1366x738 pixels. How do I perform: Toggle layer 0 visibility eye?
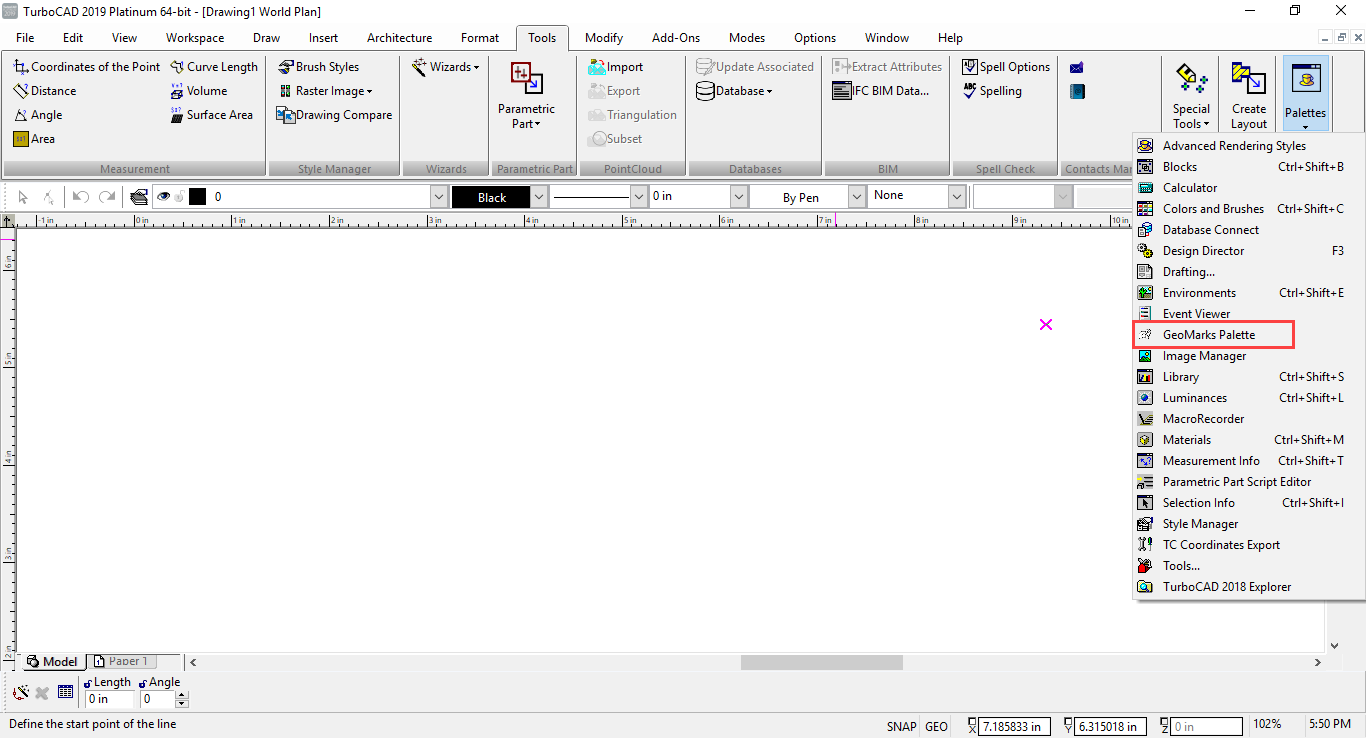(163, 197)
